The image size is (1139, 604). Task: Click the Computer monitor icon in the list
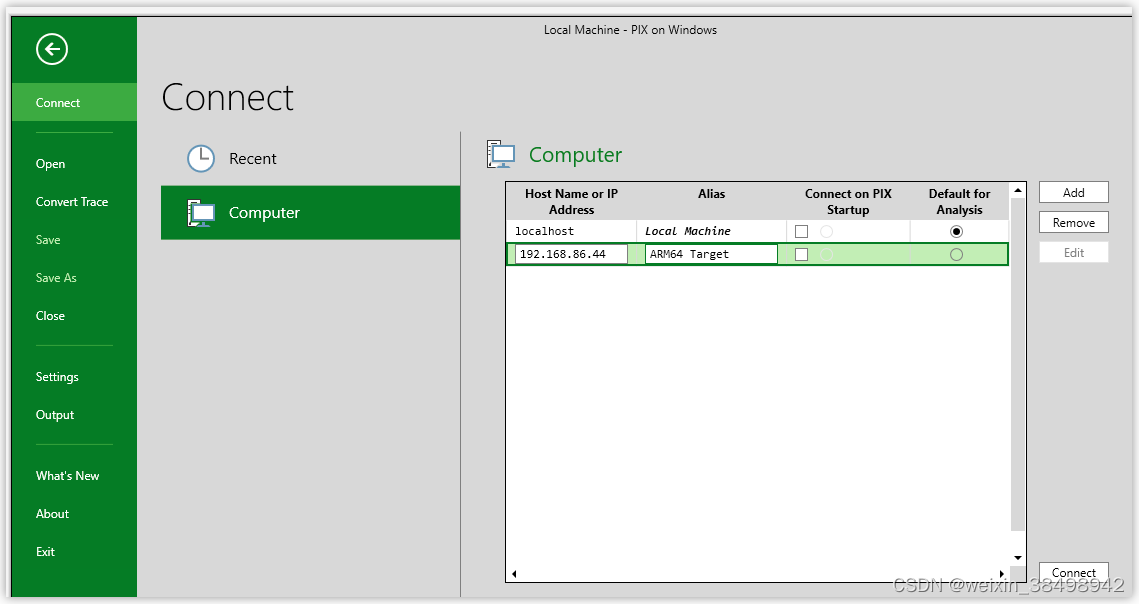pos(201,213)
